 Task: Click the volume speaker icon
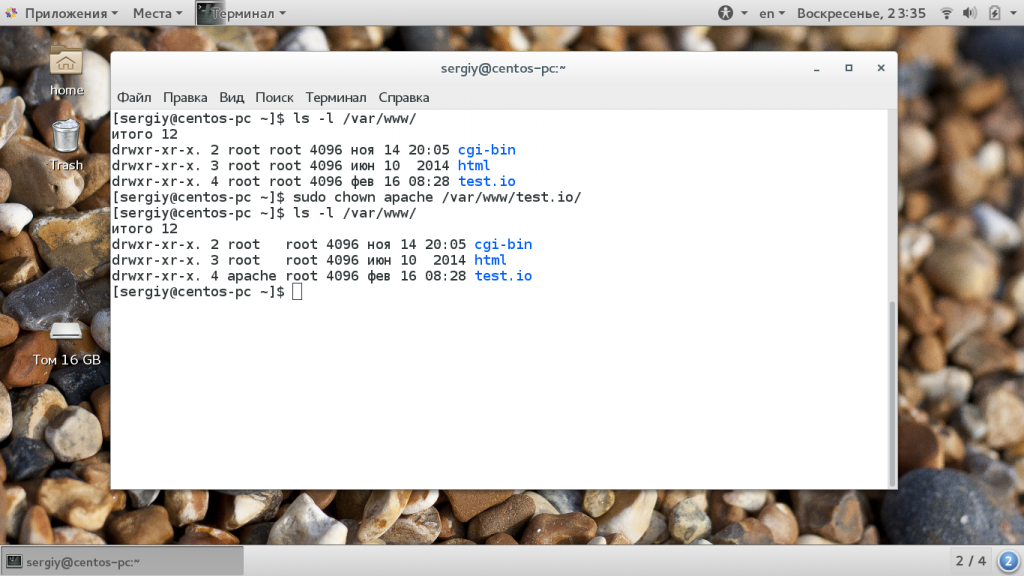click(970, 13)
